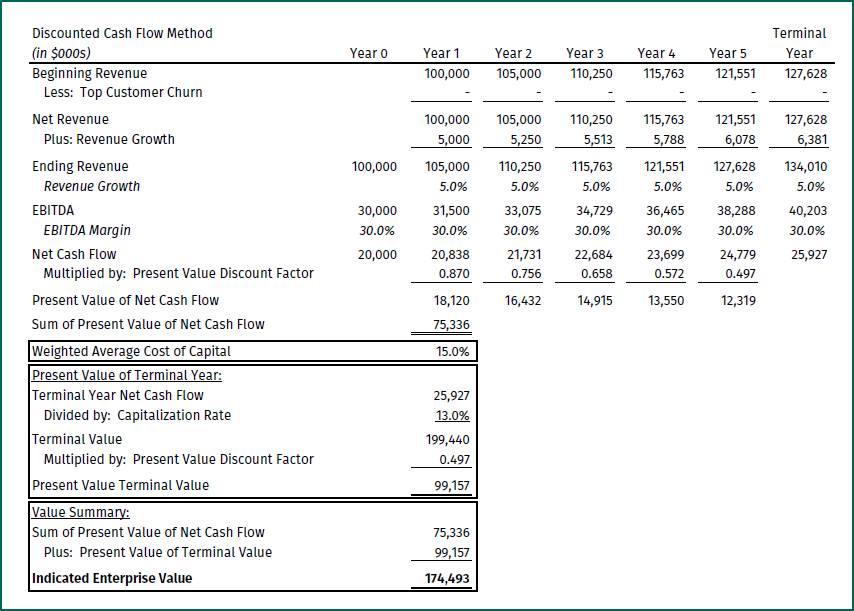Viewport: 854px width, 611px height.
Task: Click the 'EBITDA Margin' row label
Action: (87, 230)
